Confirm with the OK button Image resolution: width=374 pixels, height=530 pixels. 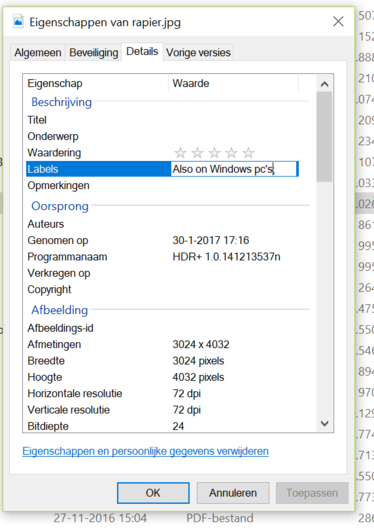click(153, 493)
